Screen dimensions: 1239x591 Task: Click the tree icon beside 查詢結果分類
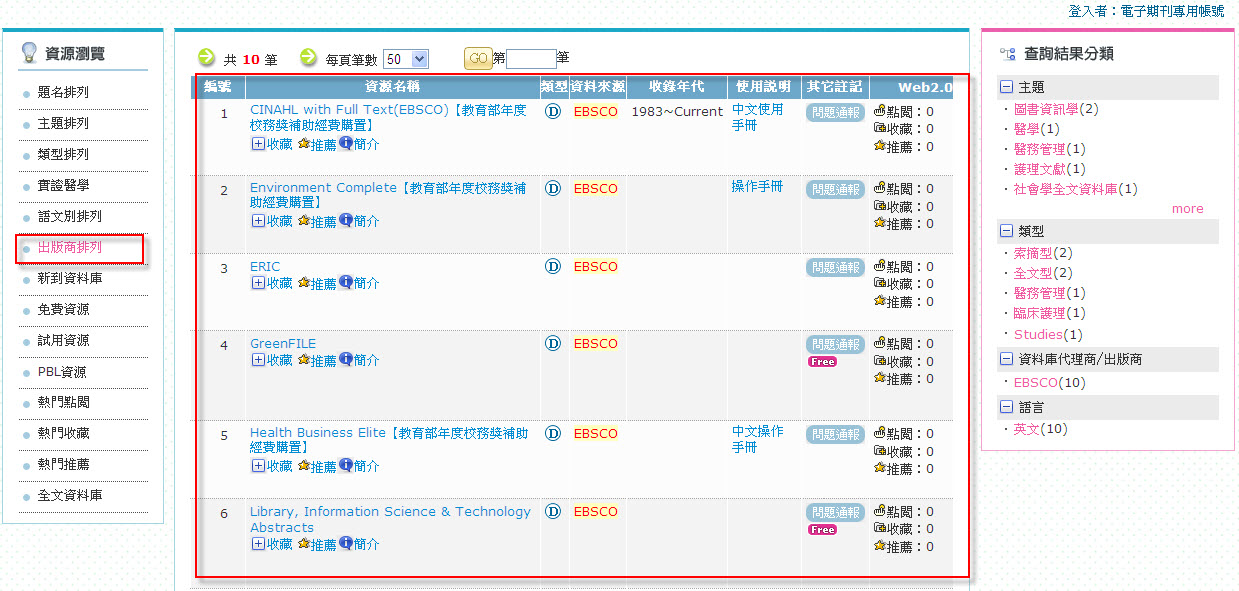(1008, 54)
